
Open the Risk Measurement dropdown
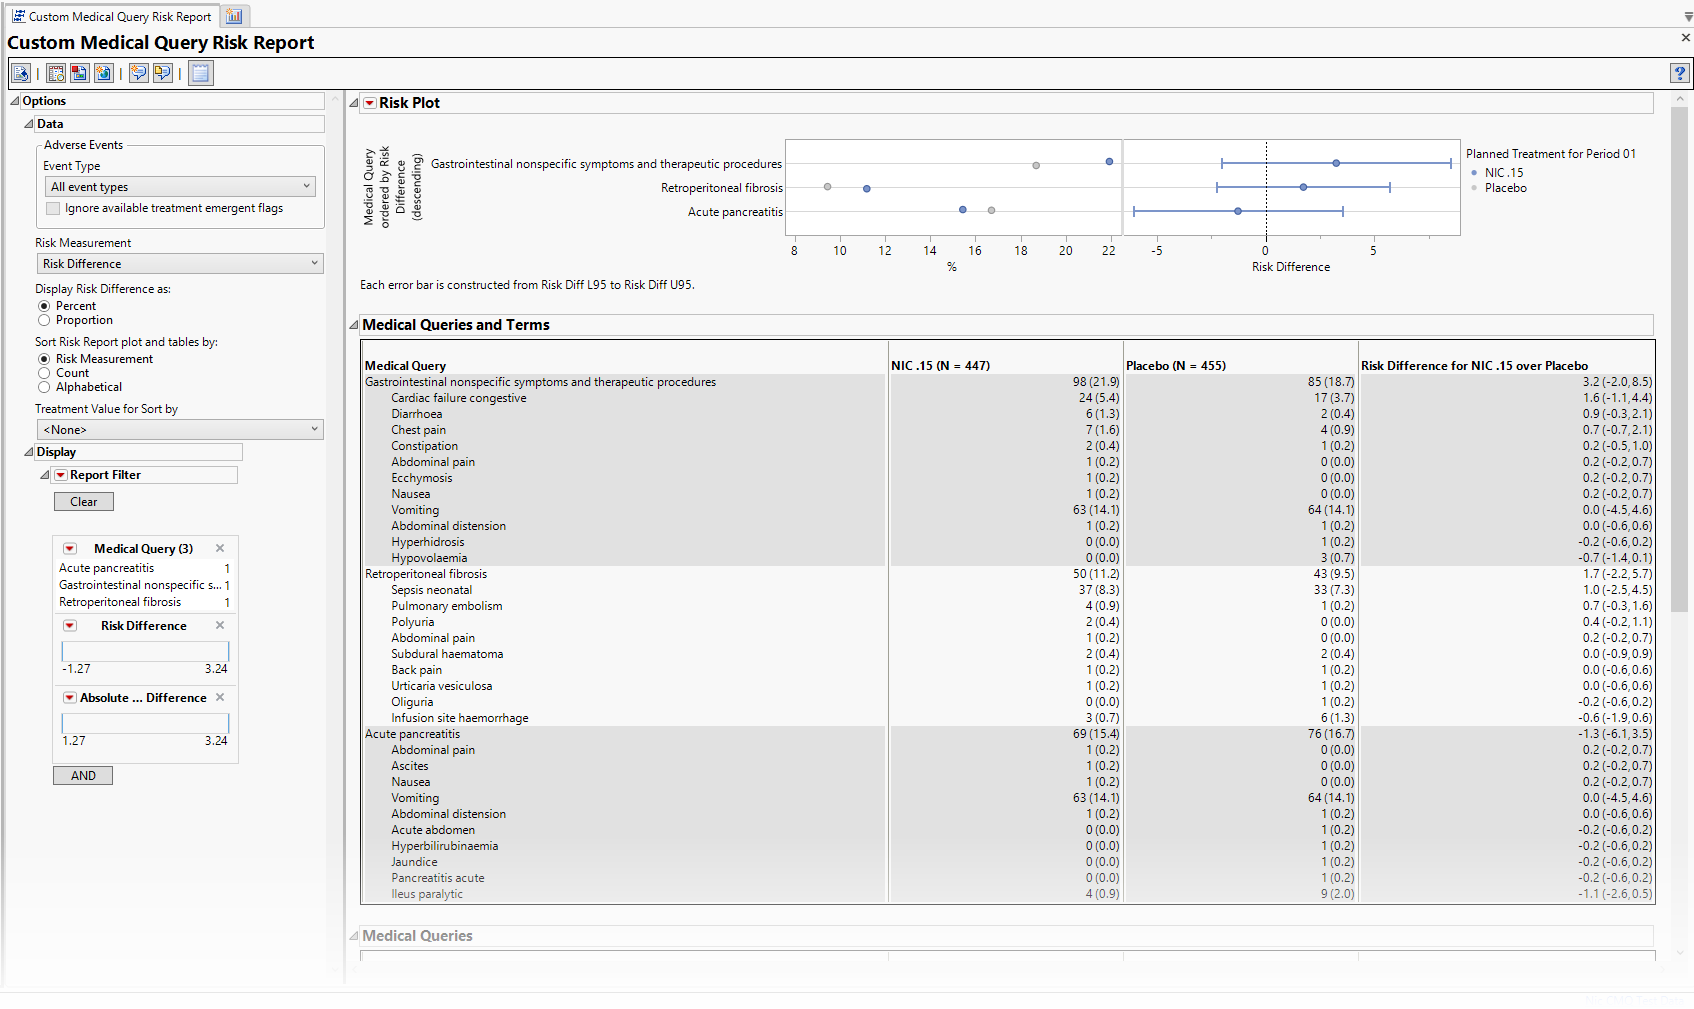click(180, 264)
